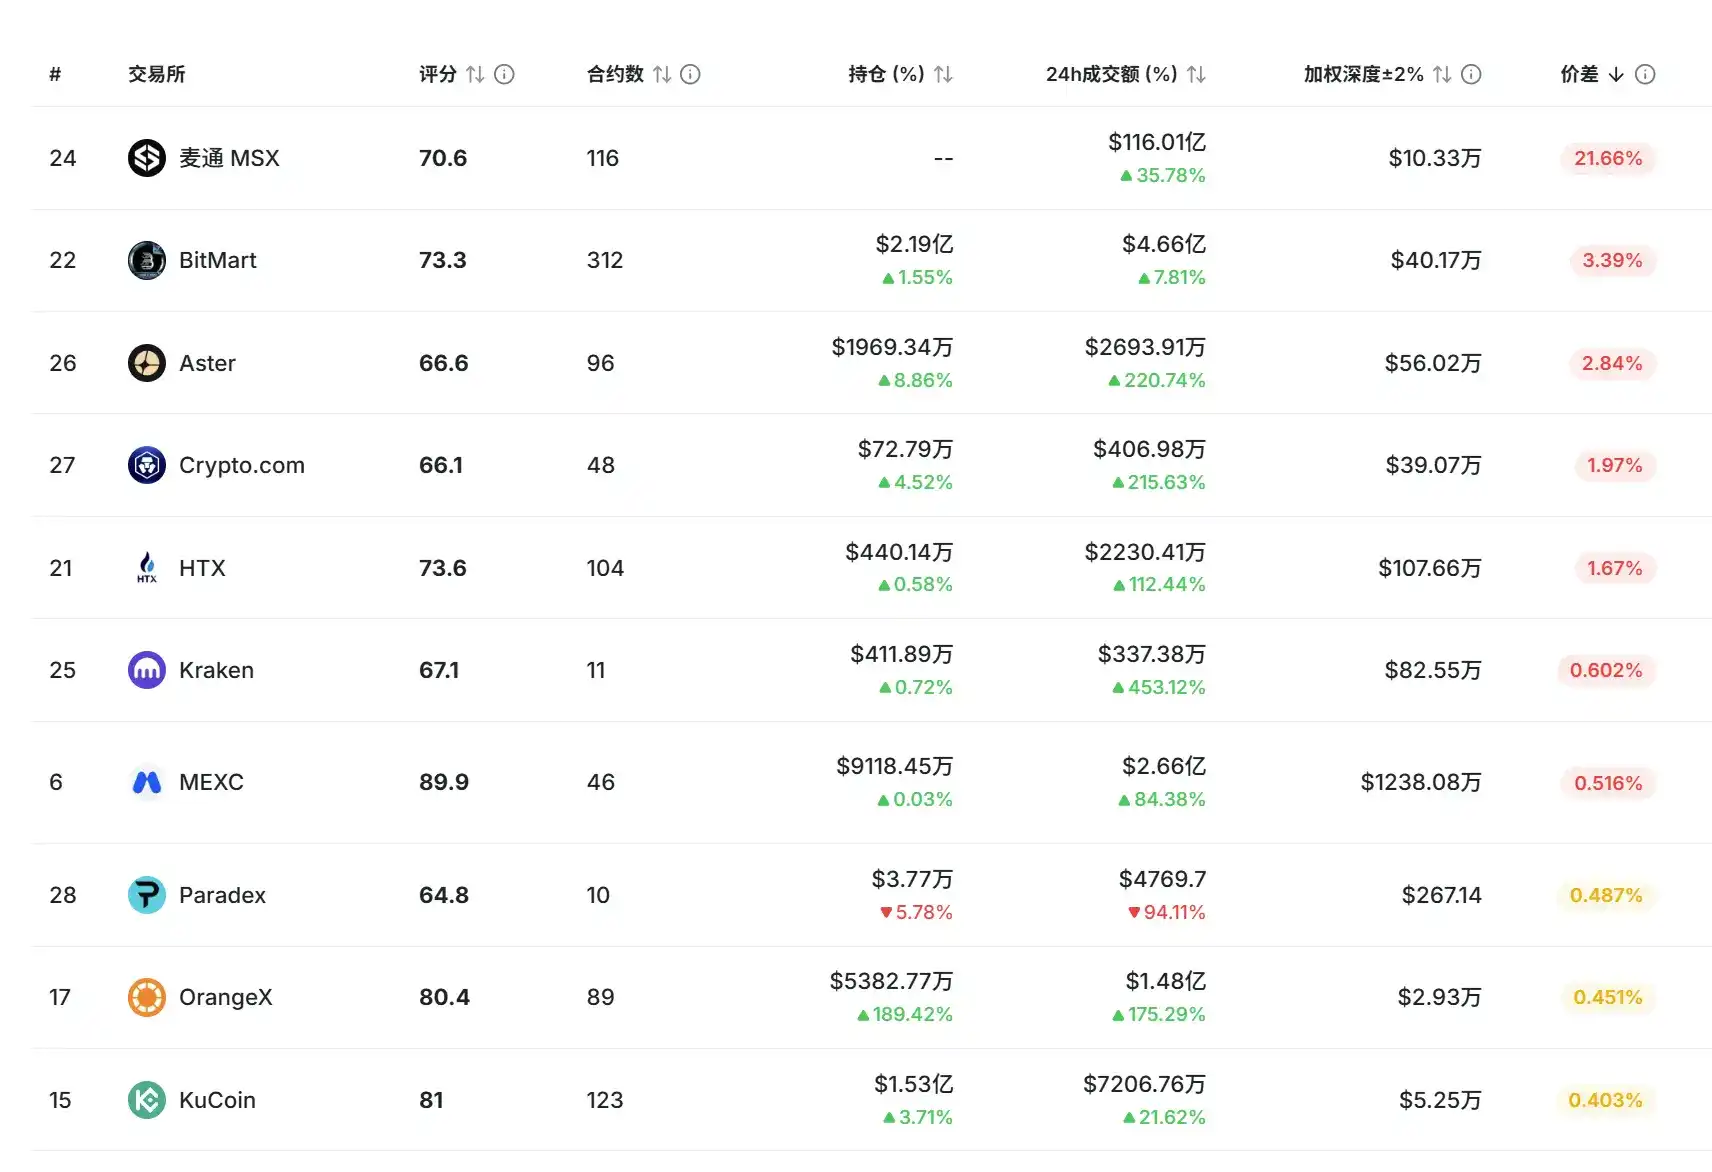Click the OrangeX orange logo
Image resolution: width=1712 pixels, height=1172 pixels.
[x=147, y=997]
